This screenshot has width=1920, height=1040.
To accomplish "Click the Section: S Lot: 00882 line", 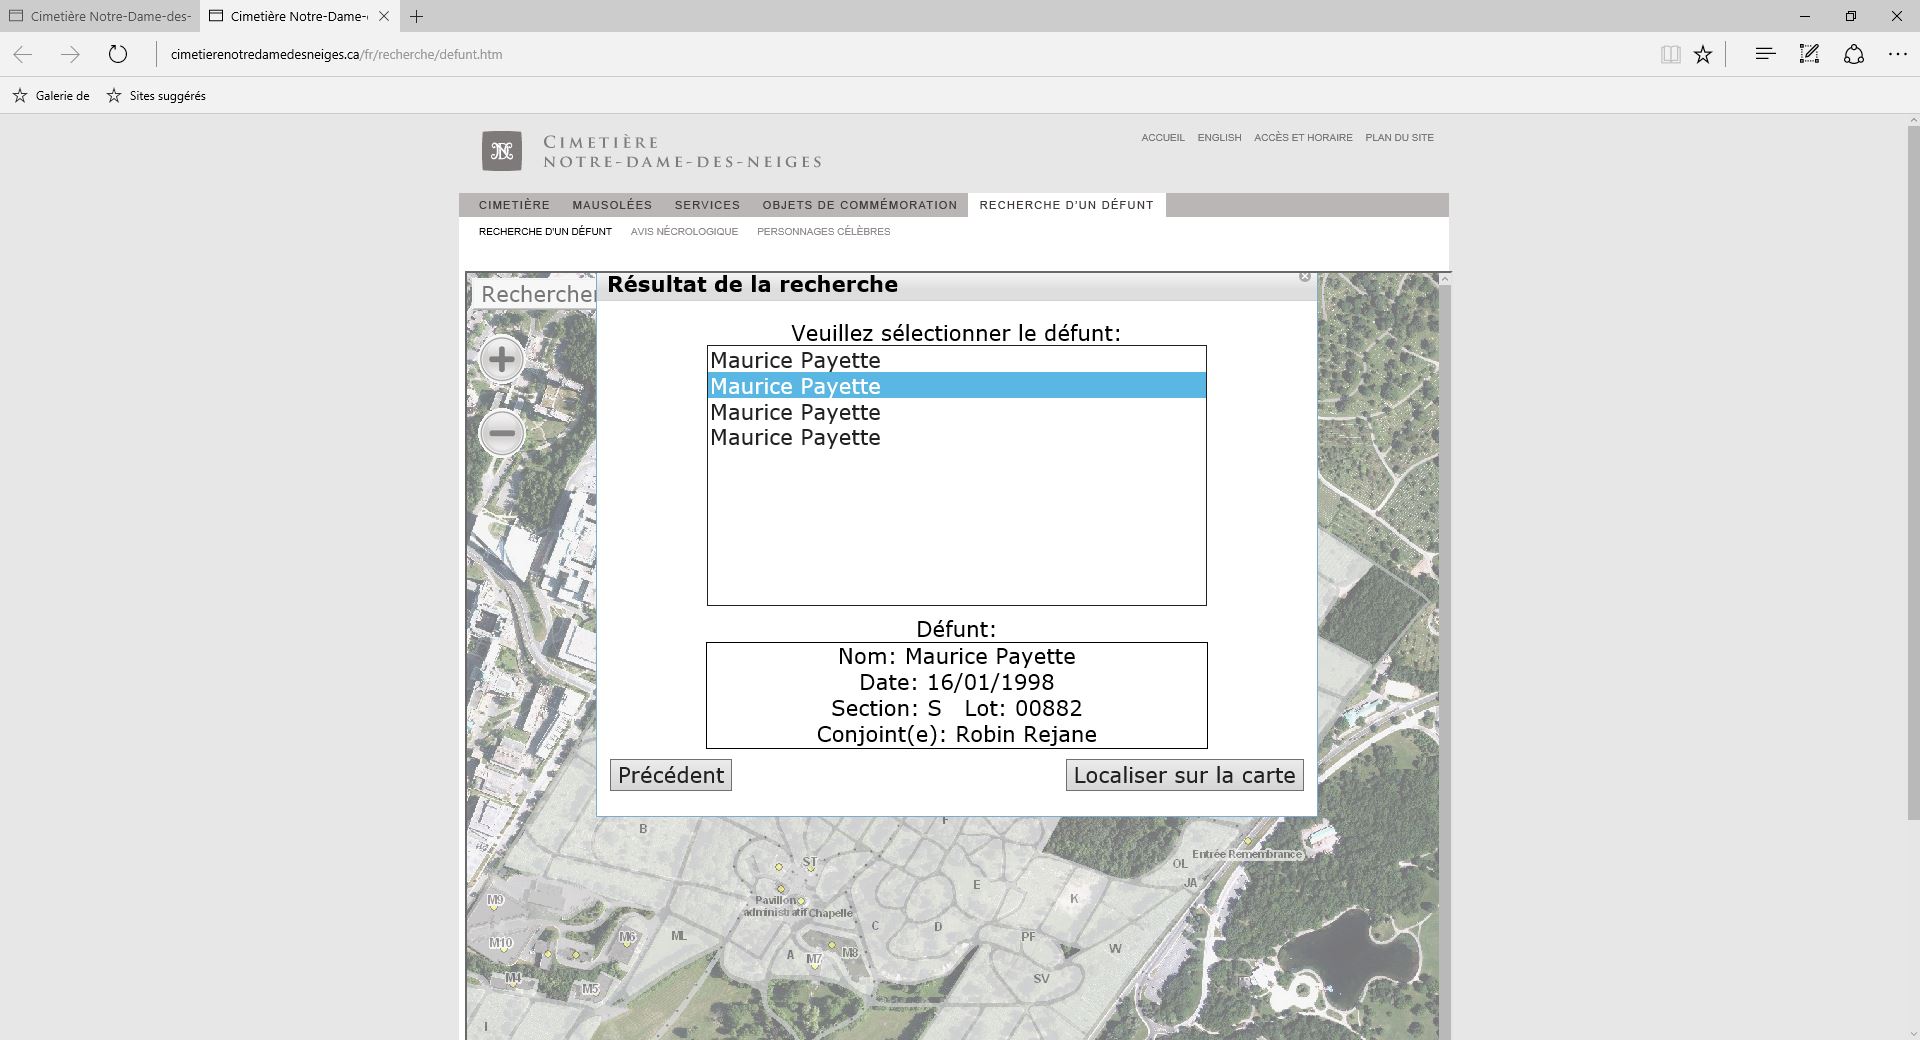I will pos(957,709).
